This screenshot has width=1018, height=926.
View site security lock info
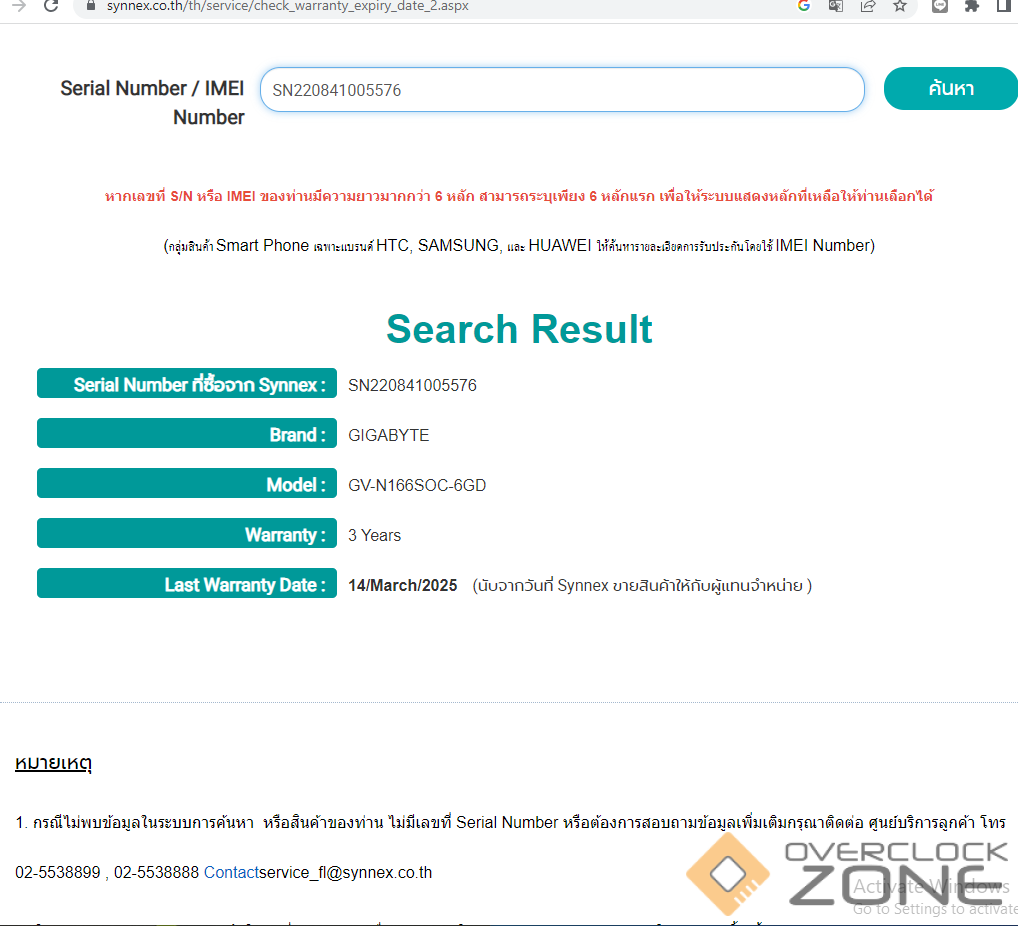91,6
